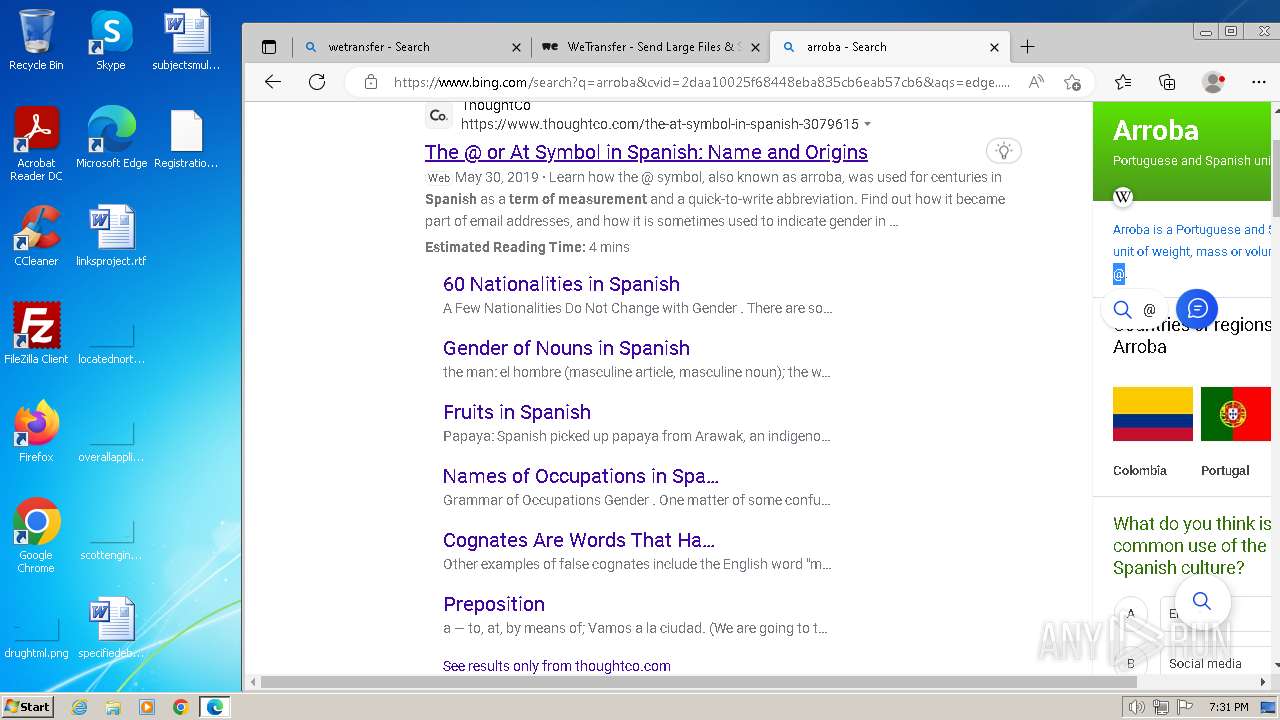Screen dimensions: 1280x720
Task: Open linksproject.rtf on the desktop
Action: coord(111,236)
